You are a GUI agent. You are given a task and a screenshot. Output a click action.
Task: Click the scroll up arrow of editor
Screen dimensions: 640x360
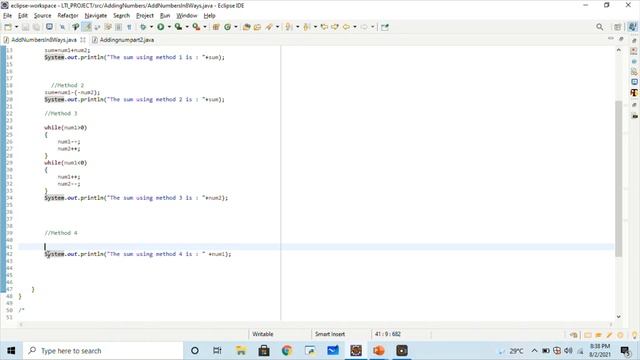(619, 50)
